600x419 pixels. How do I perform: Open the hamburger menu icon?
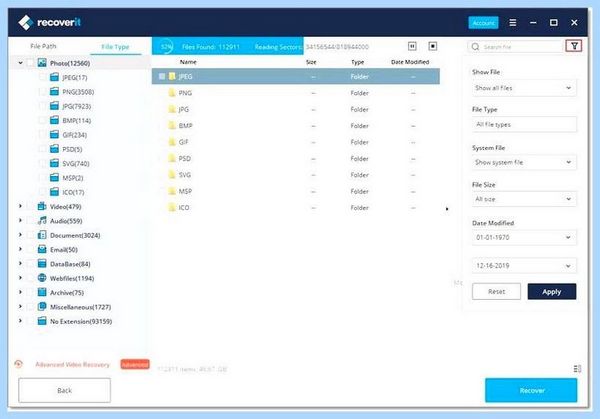coord(513,23)
